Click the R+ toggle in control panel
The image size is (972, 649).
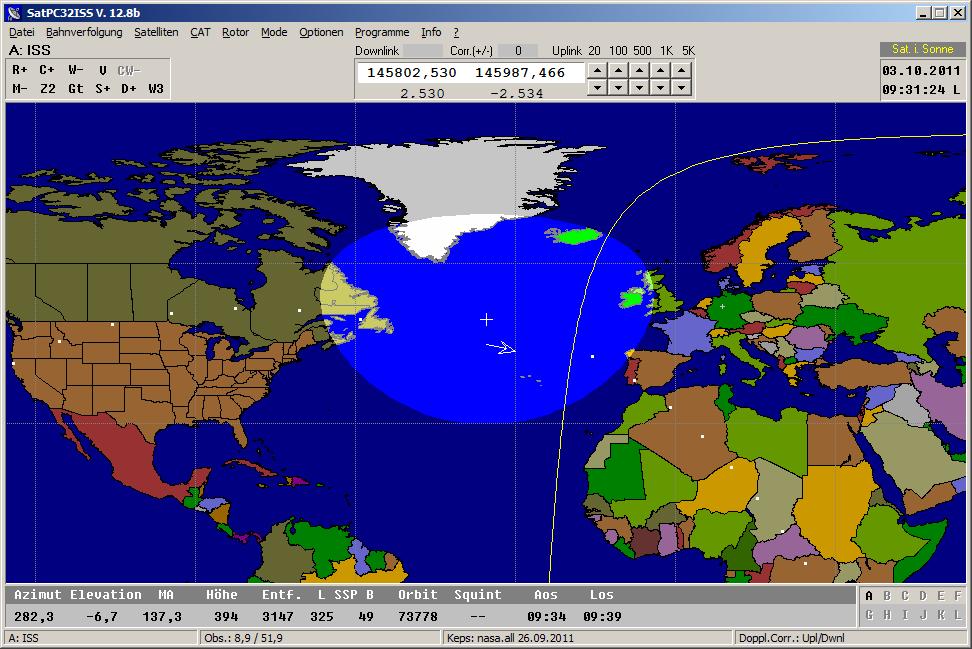pyautogui.click(x=20, y=70)
